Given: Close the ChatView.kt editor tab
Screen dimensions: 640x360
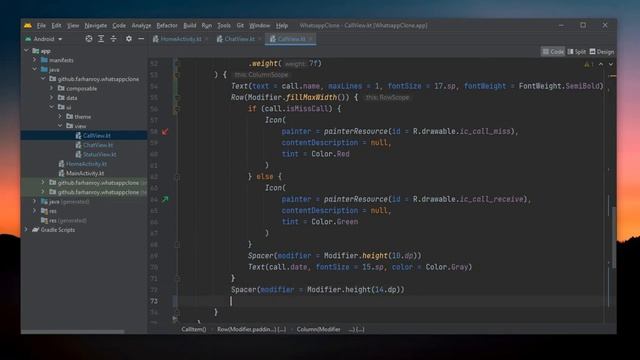Looking at the screenshot, I should [260, 39].
